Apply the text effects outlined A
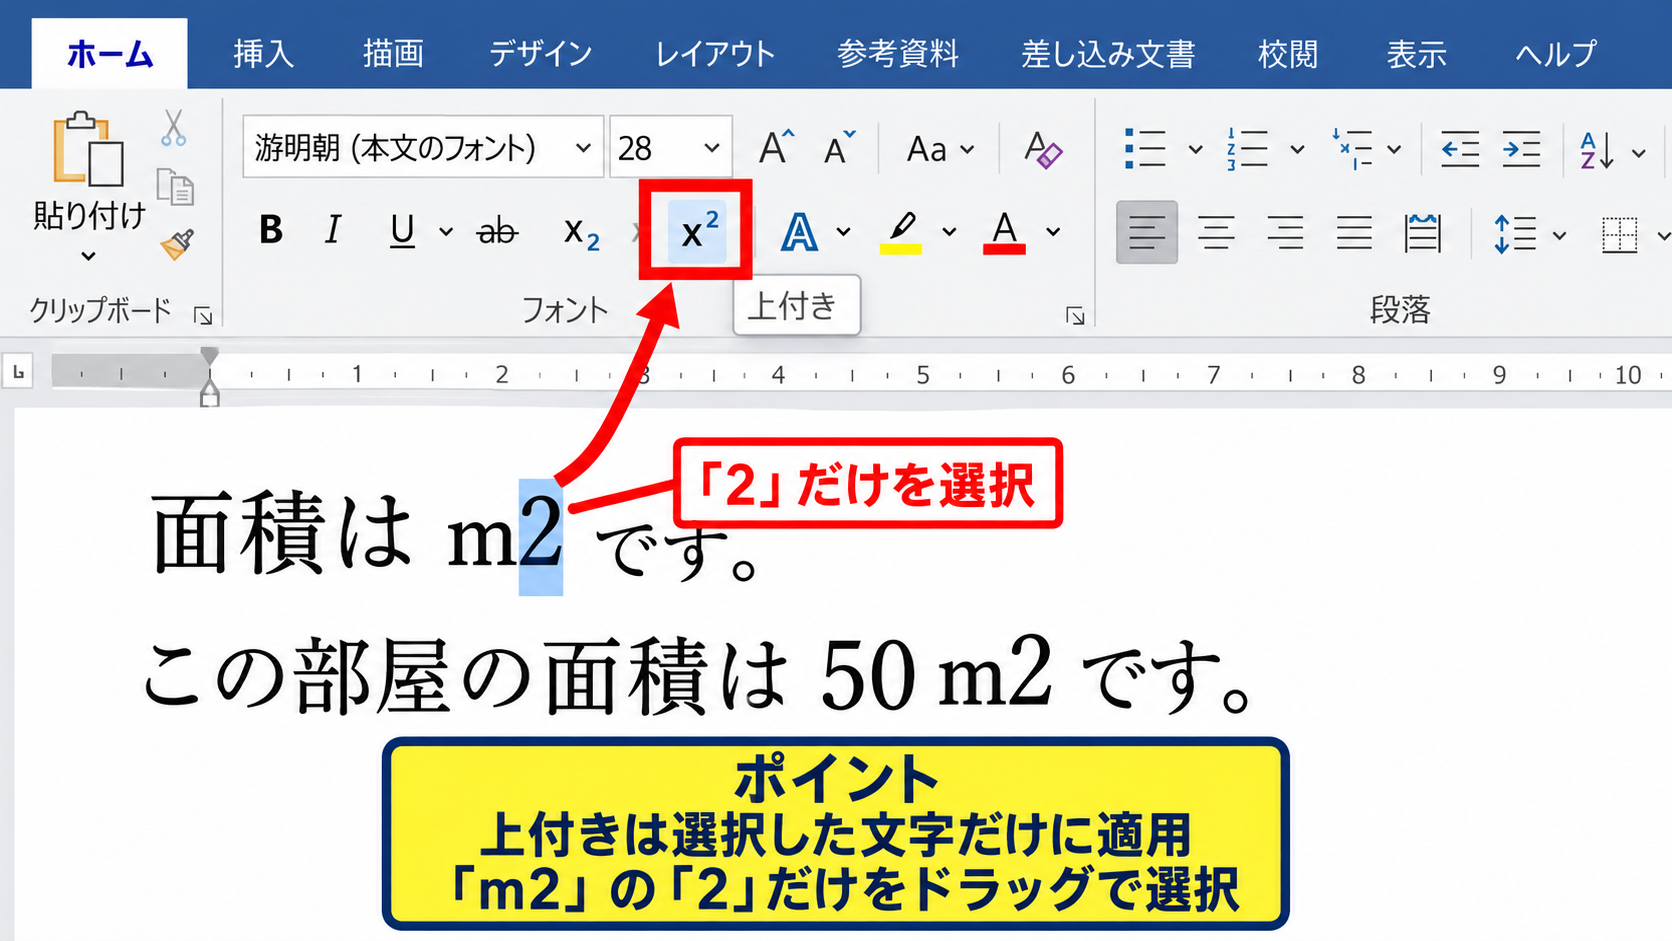The height and width of the screenshot is (941, 1672). (799, 232)
